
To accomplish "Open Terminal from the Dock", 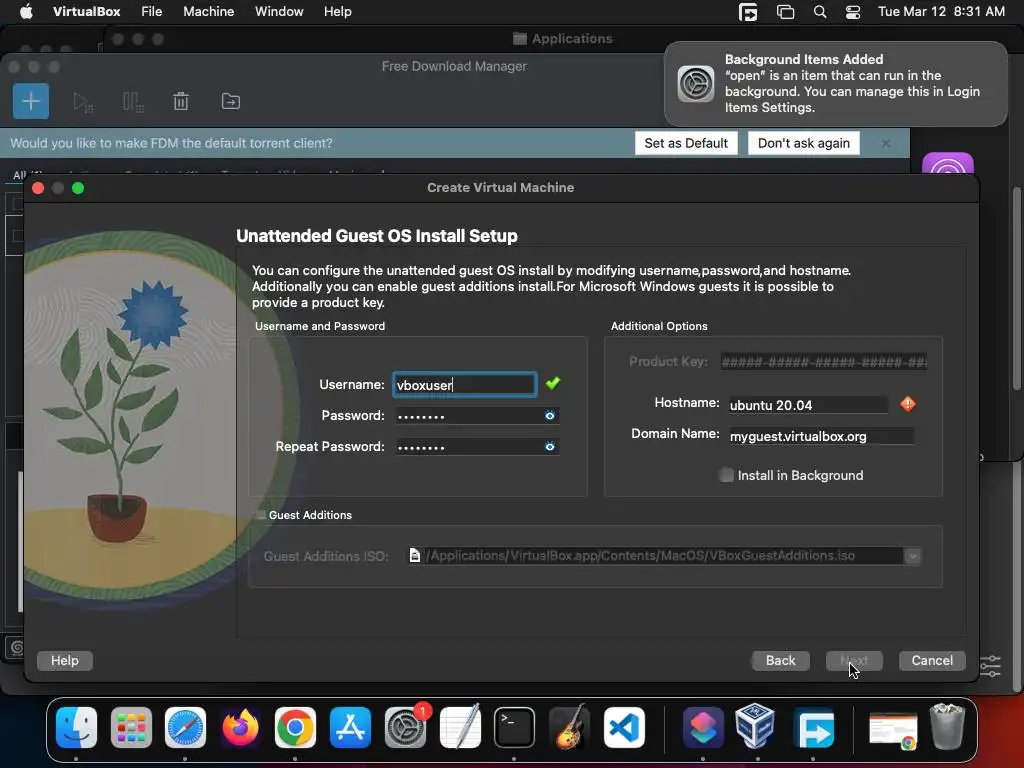I will coord(515,728).
